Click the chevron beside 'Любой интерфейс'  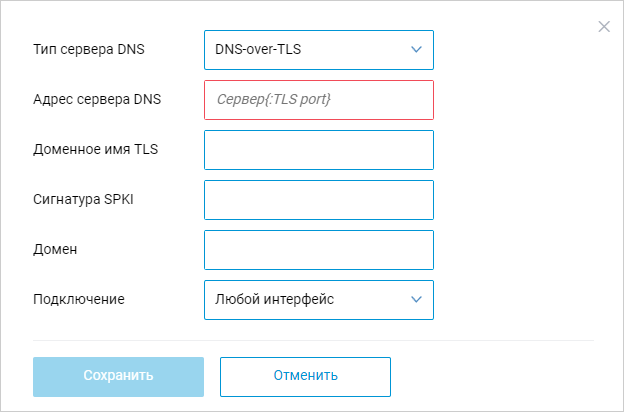(417, 299)
